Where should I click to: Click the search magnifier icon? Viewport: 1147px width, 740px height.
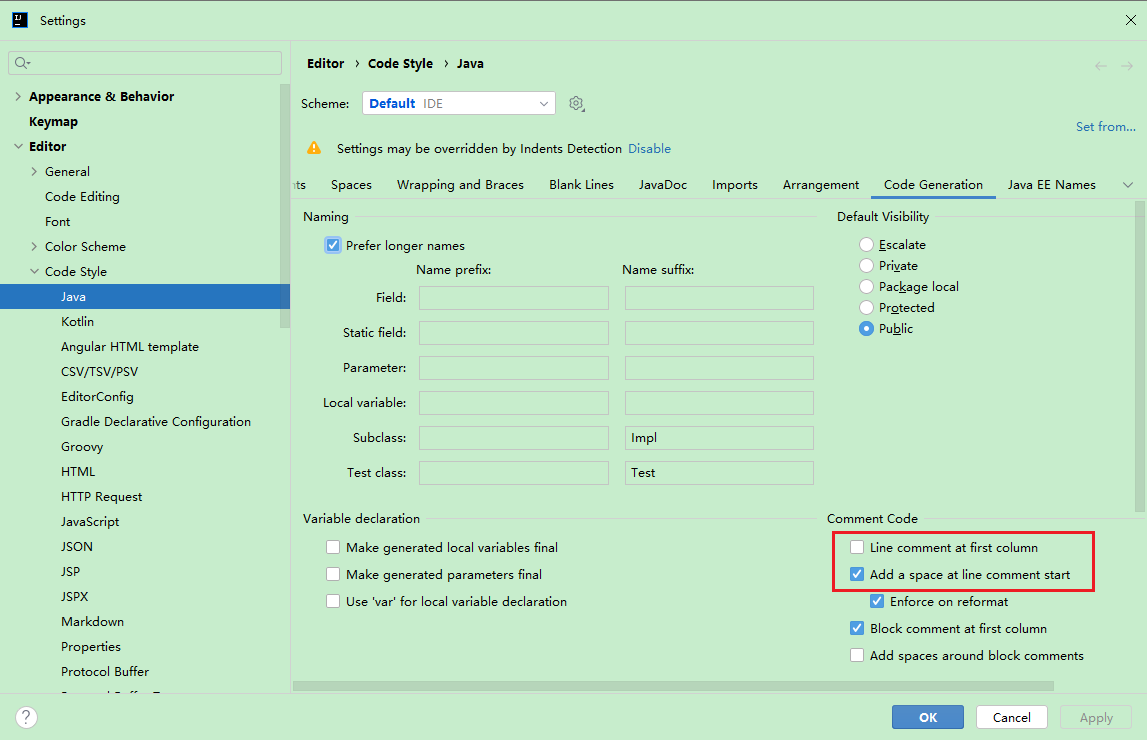tap(21, 63)
